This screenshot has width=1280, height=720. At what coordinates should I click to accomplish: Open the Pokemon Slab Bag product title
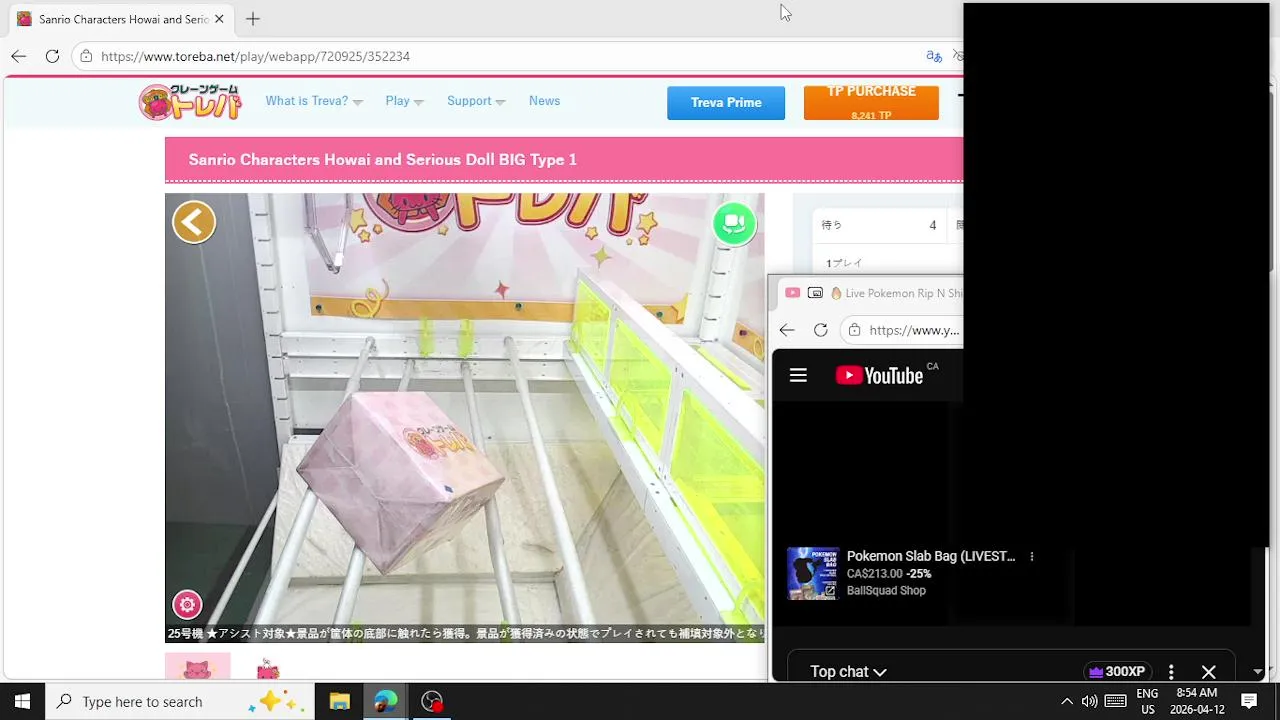click(930, 556)
